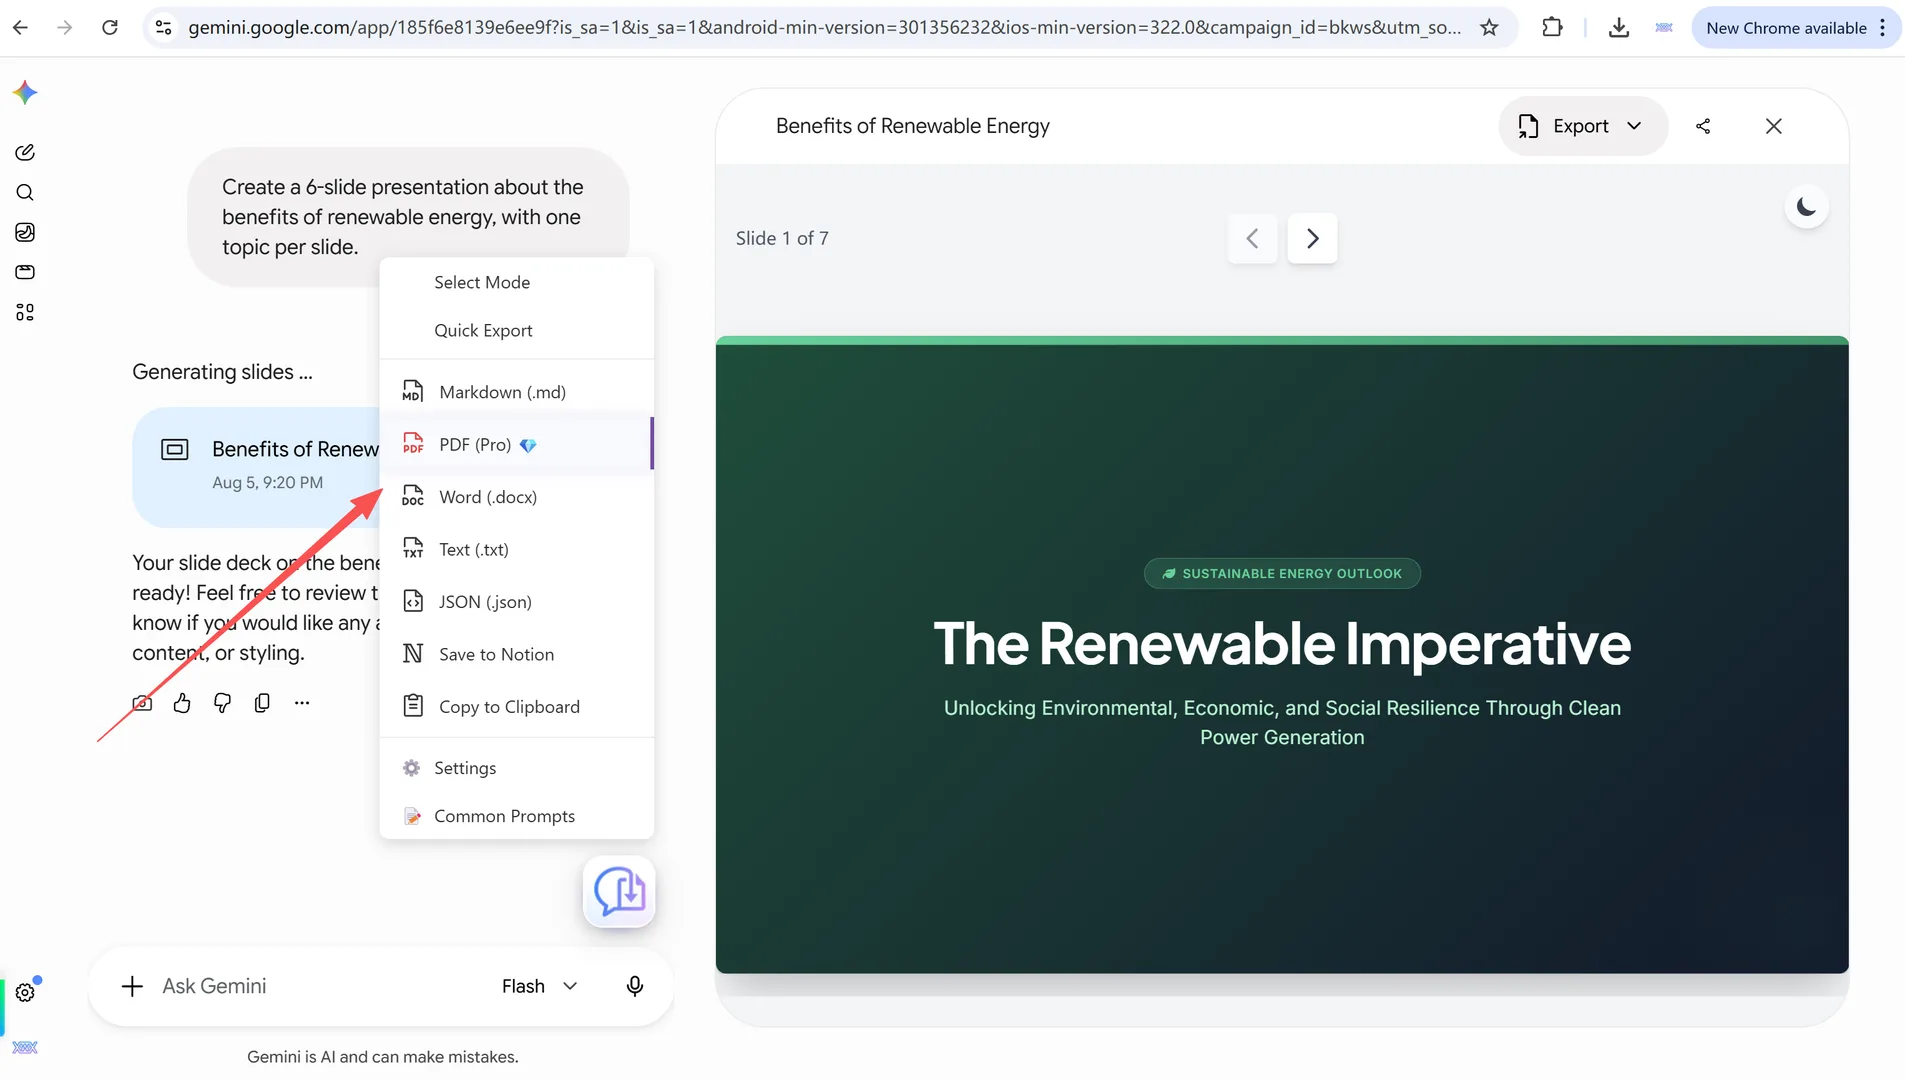1905x1080 pixels.
Task: Open search in the left sidebar
Action: [x=25, y=192]
